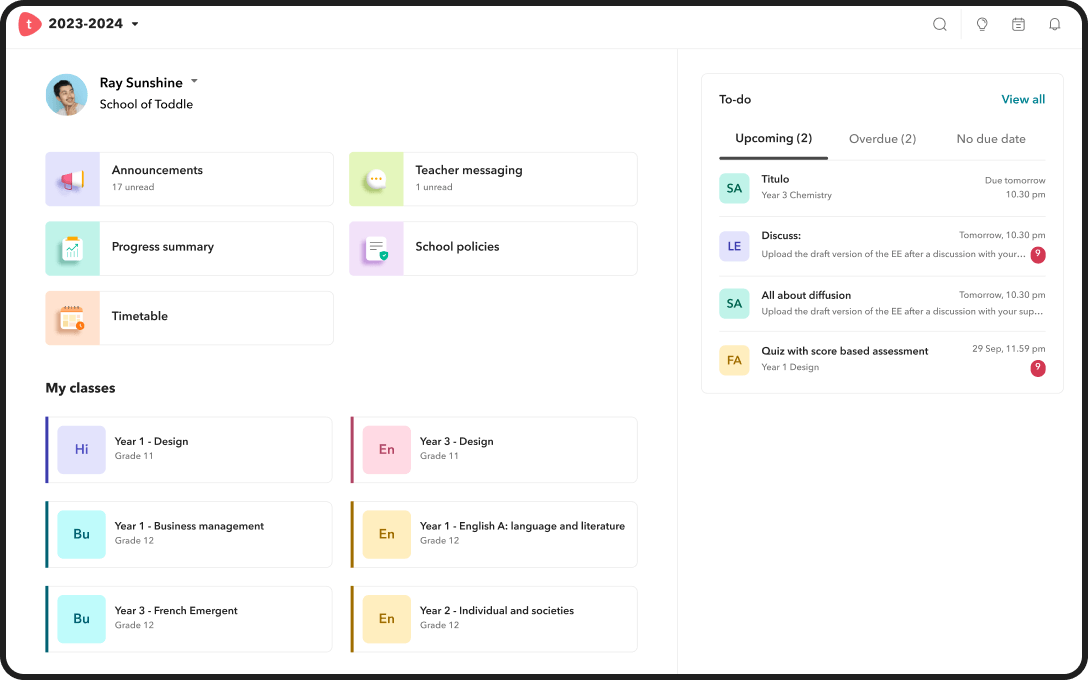Screen dimensions: 1088x680
Task: Click the lightbulb tips icon
Action: tap(982, 24)
